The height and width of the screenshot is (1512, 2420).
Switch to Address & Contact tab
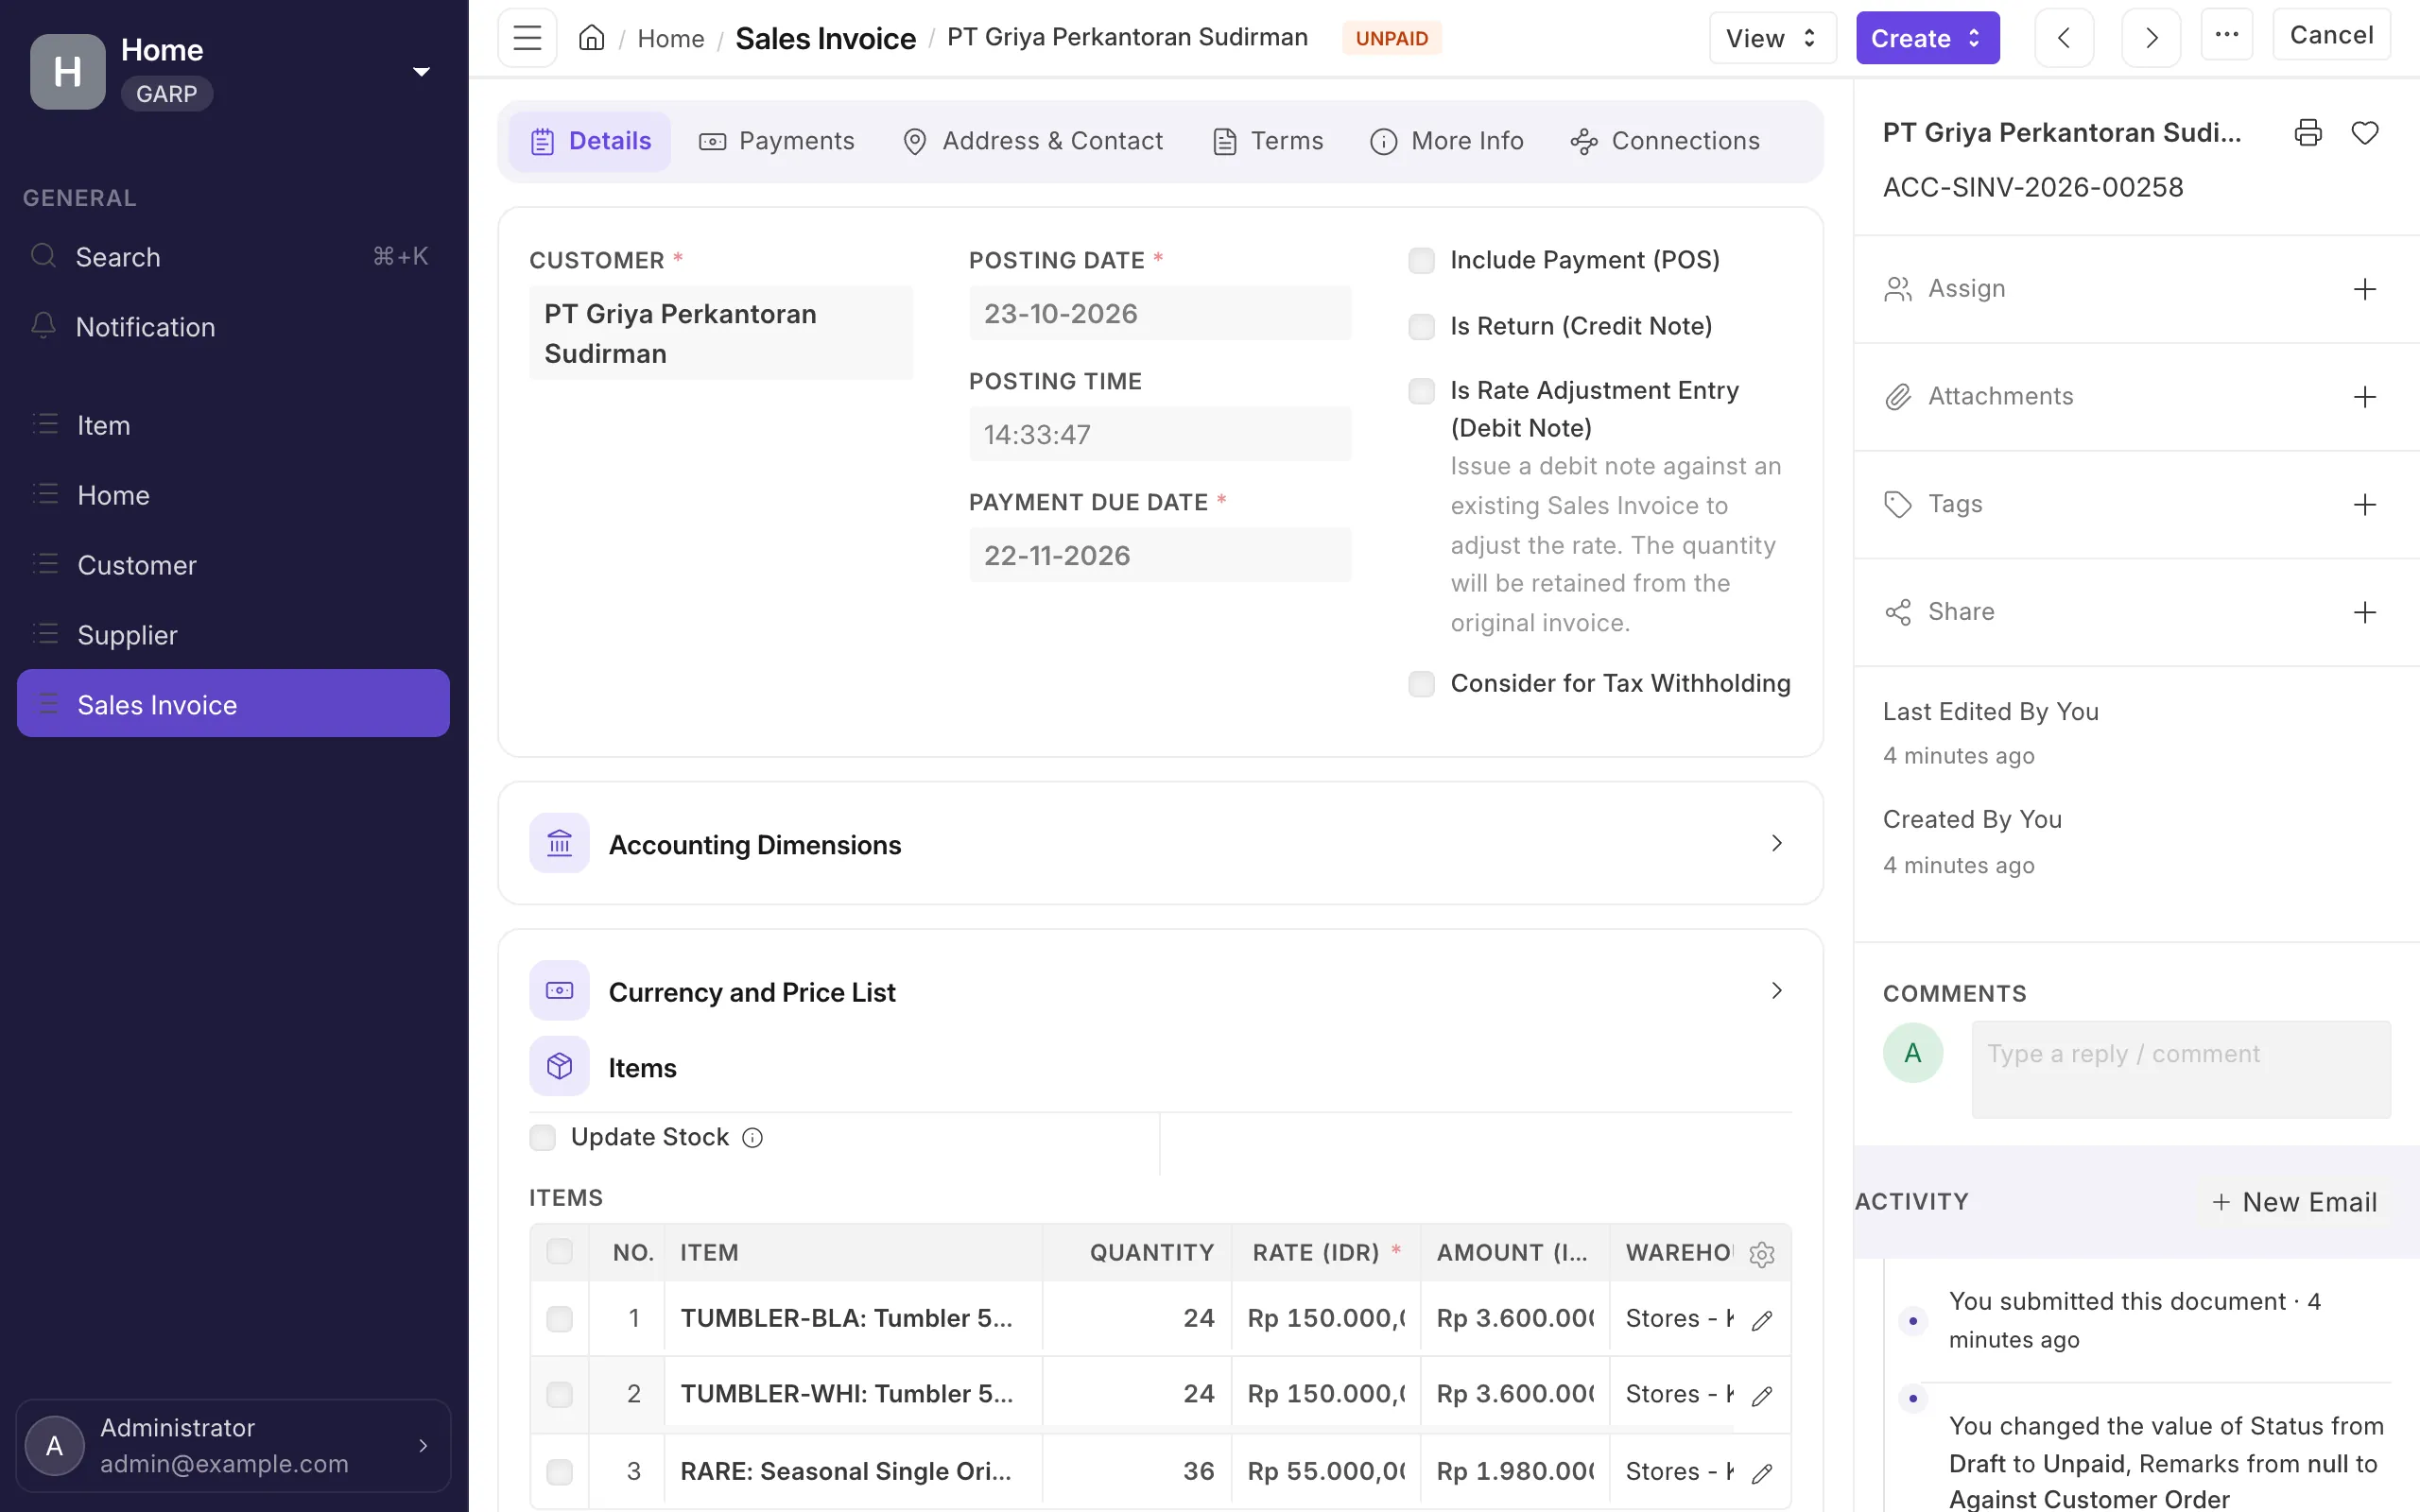coord(1033,141)
